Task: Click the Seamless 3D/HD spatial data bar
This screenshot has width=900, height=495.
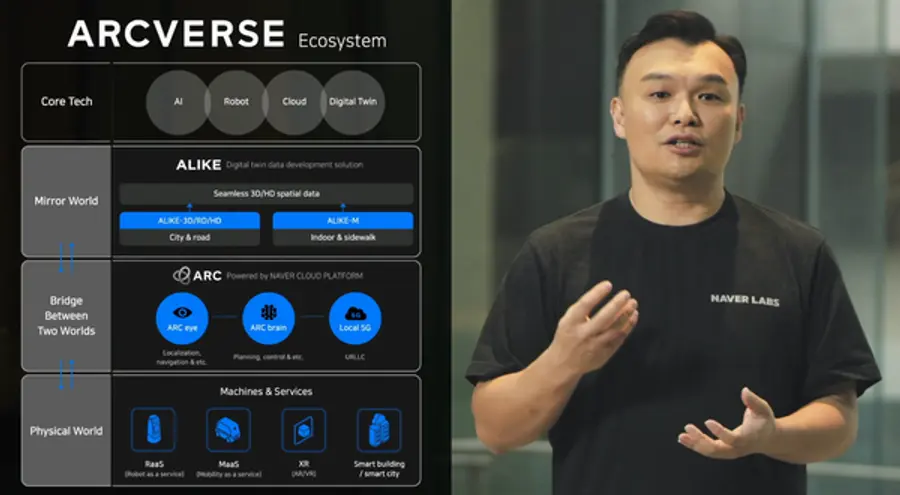Action: pyautogui.click(x=266, y=193)
